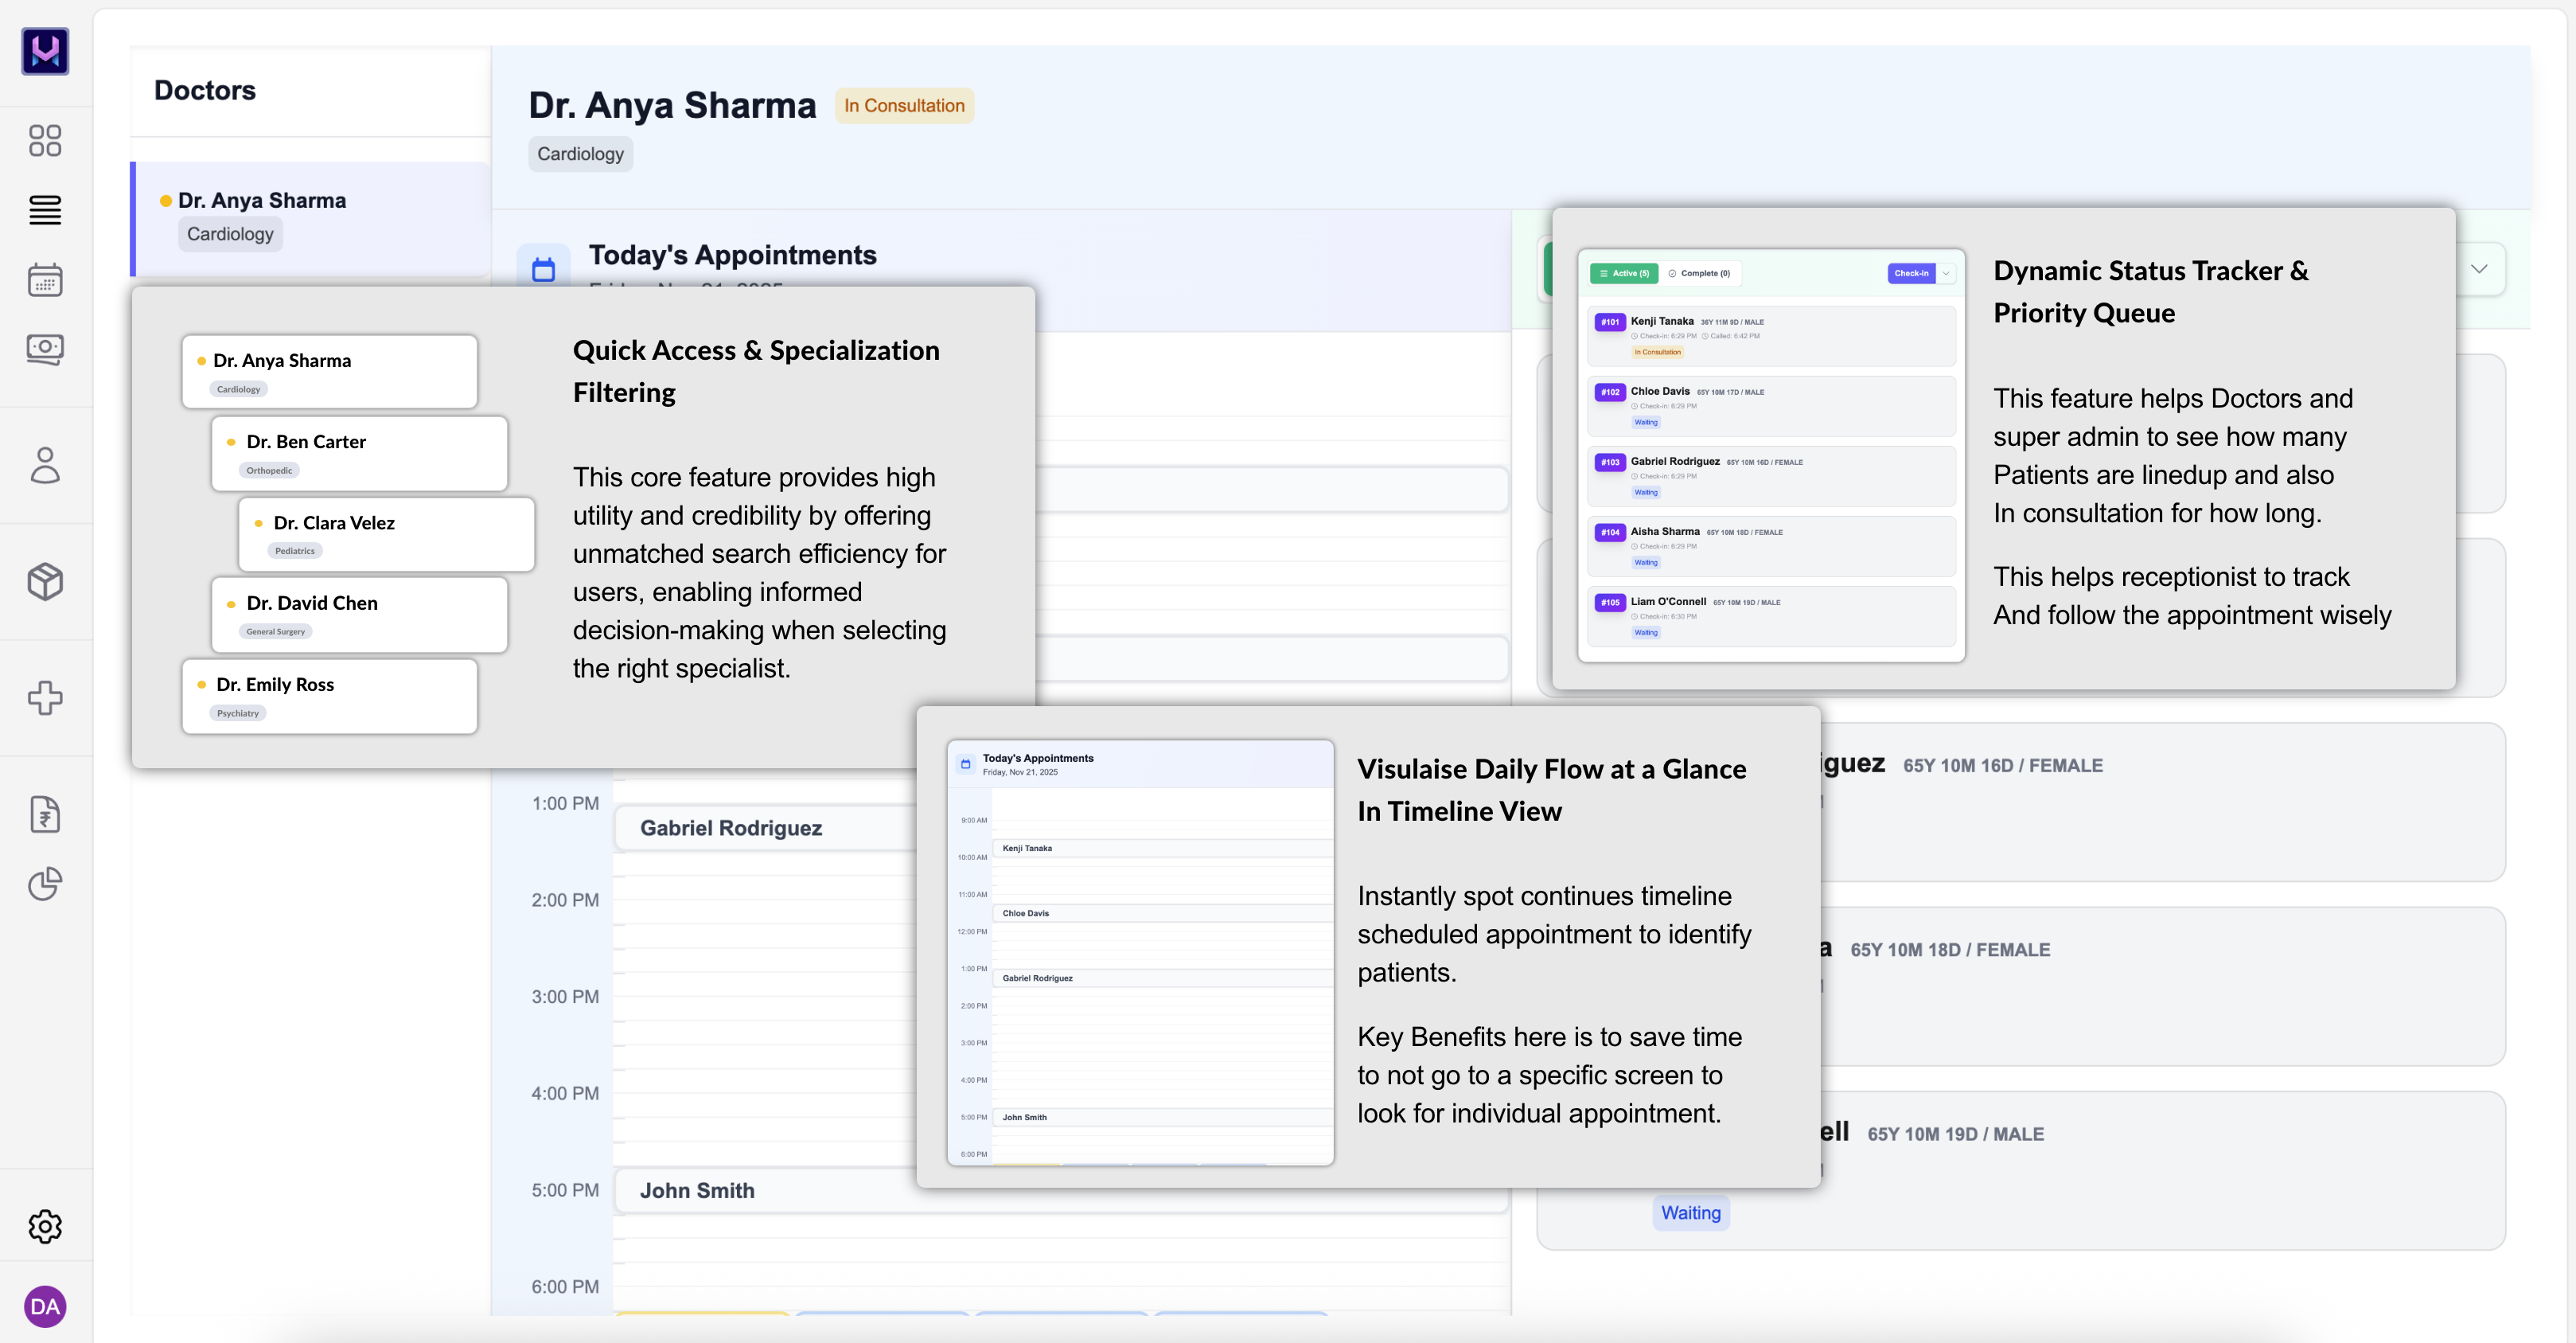Open the dashboard grid icon in sidebar

[45, 140]
